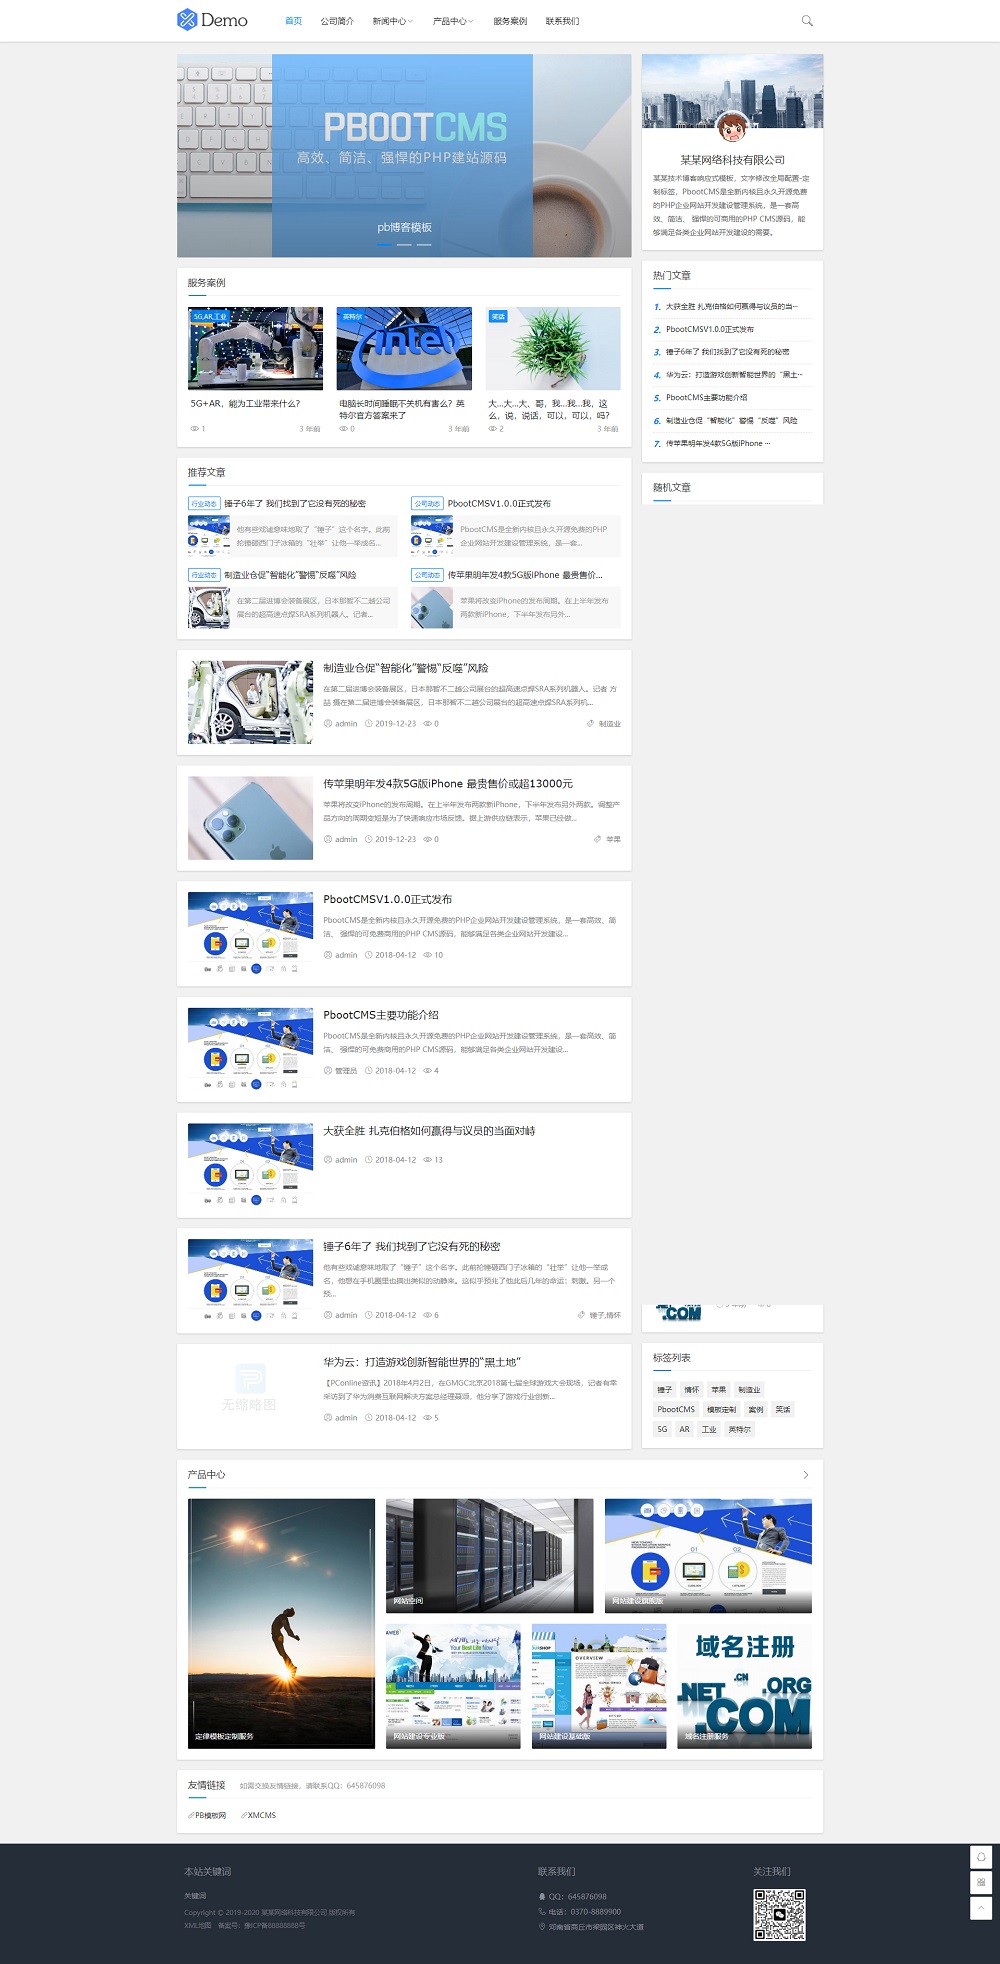1000x1964 pixels.
Task: Click the 域名注册 product image
Action: (x=745, y=1686)
